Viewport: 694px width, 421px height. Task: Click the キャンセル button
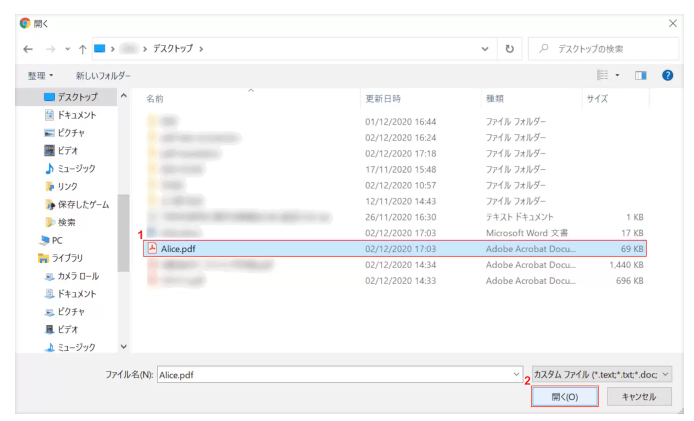click(639, 397)
